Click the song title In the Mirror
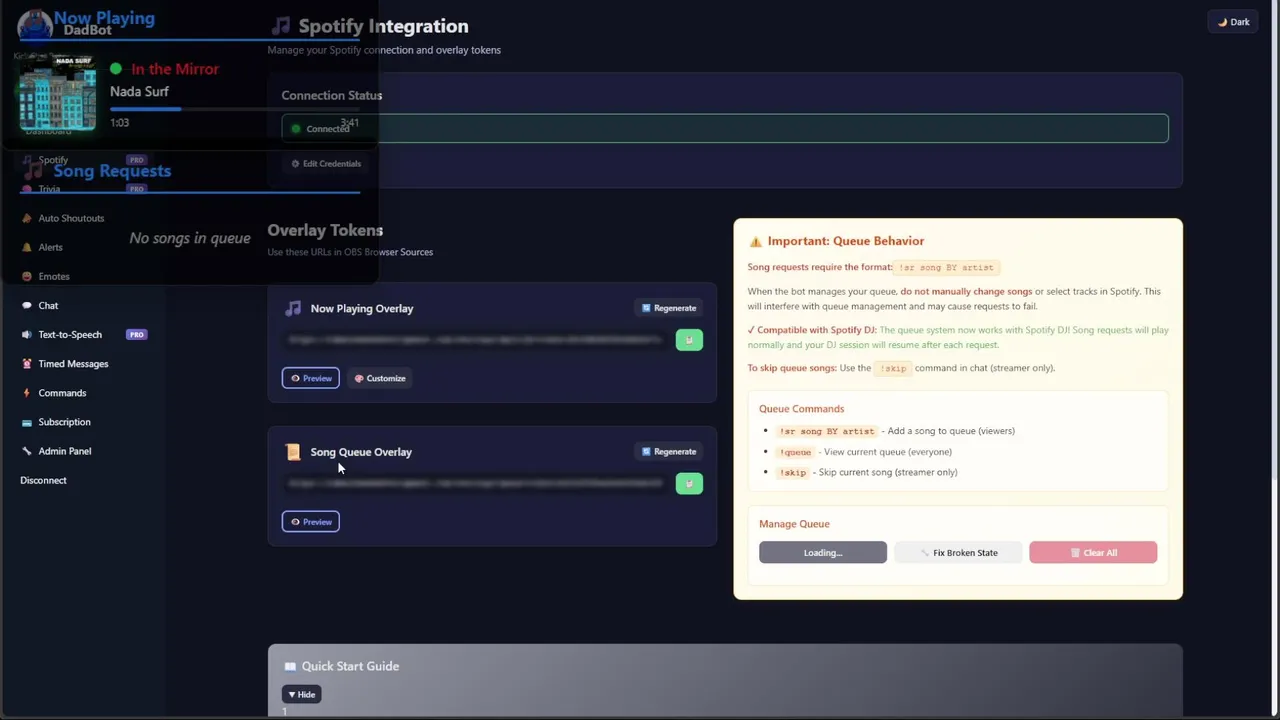 point(175,69)
